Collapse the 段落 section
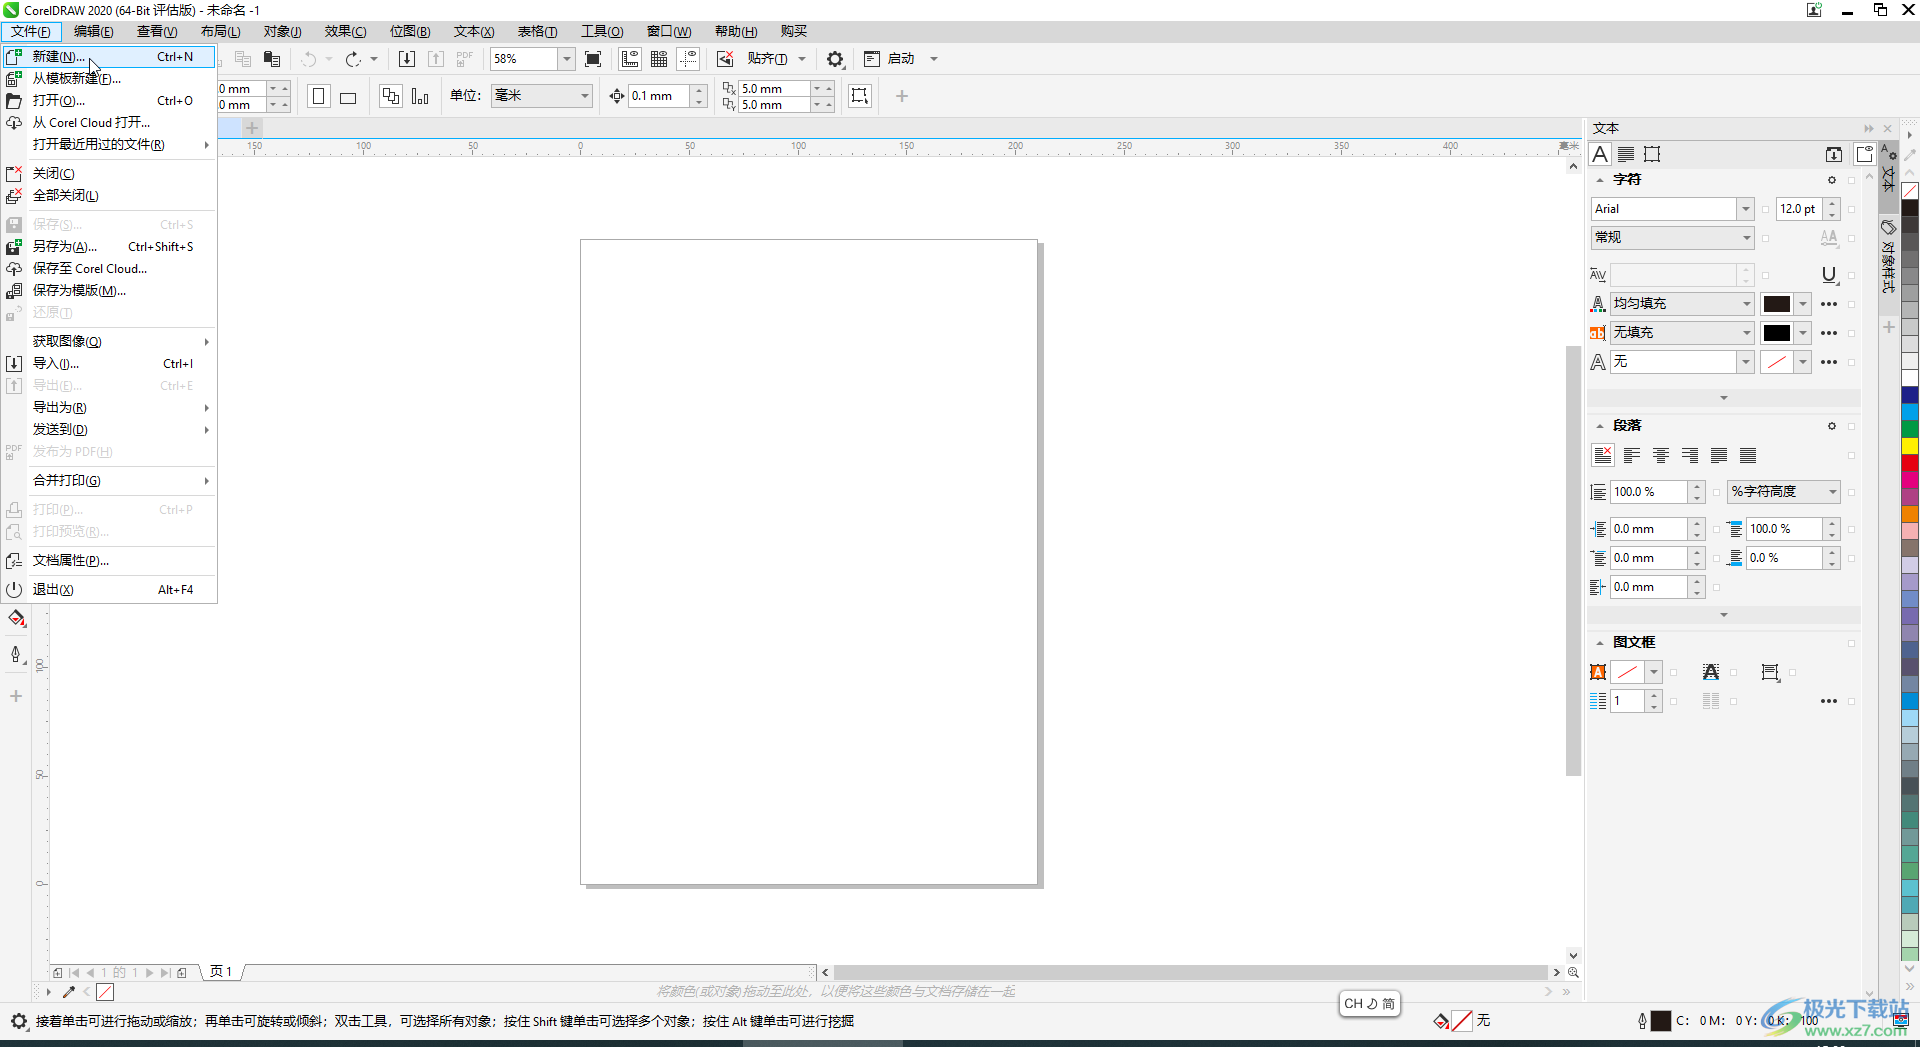 [x=1600, y=426]
